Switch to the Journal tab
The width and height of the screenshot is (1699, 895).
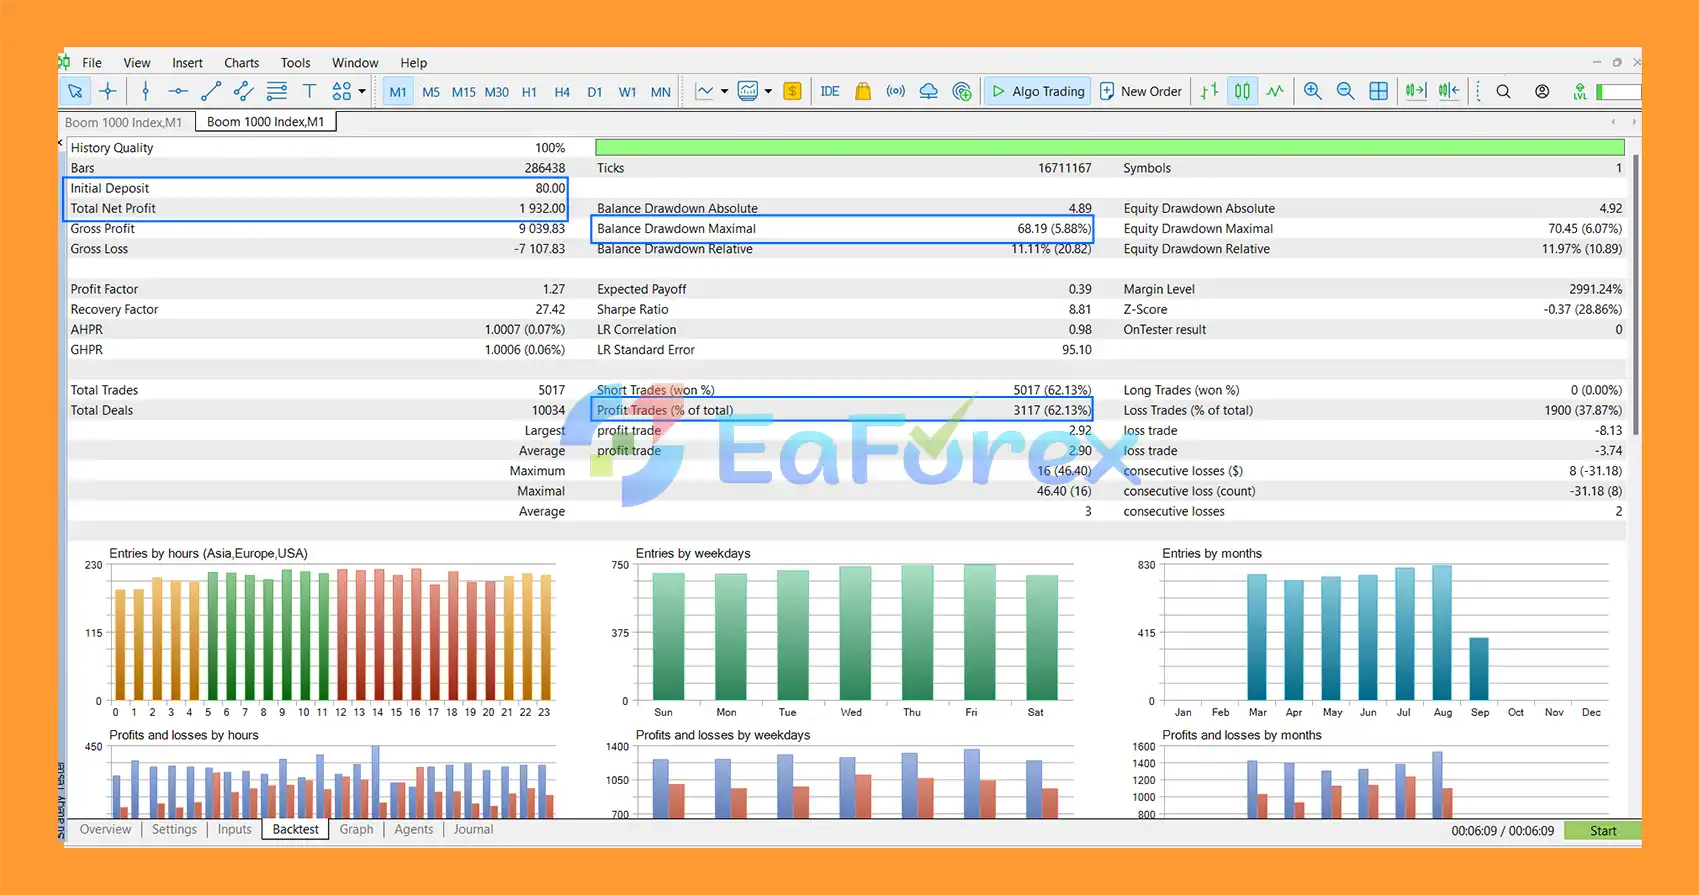473,829
